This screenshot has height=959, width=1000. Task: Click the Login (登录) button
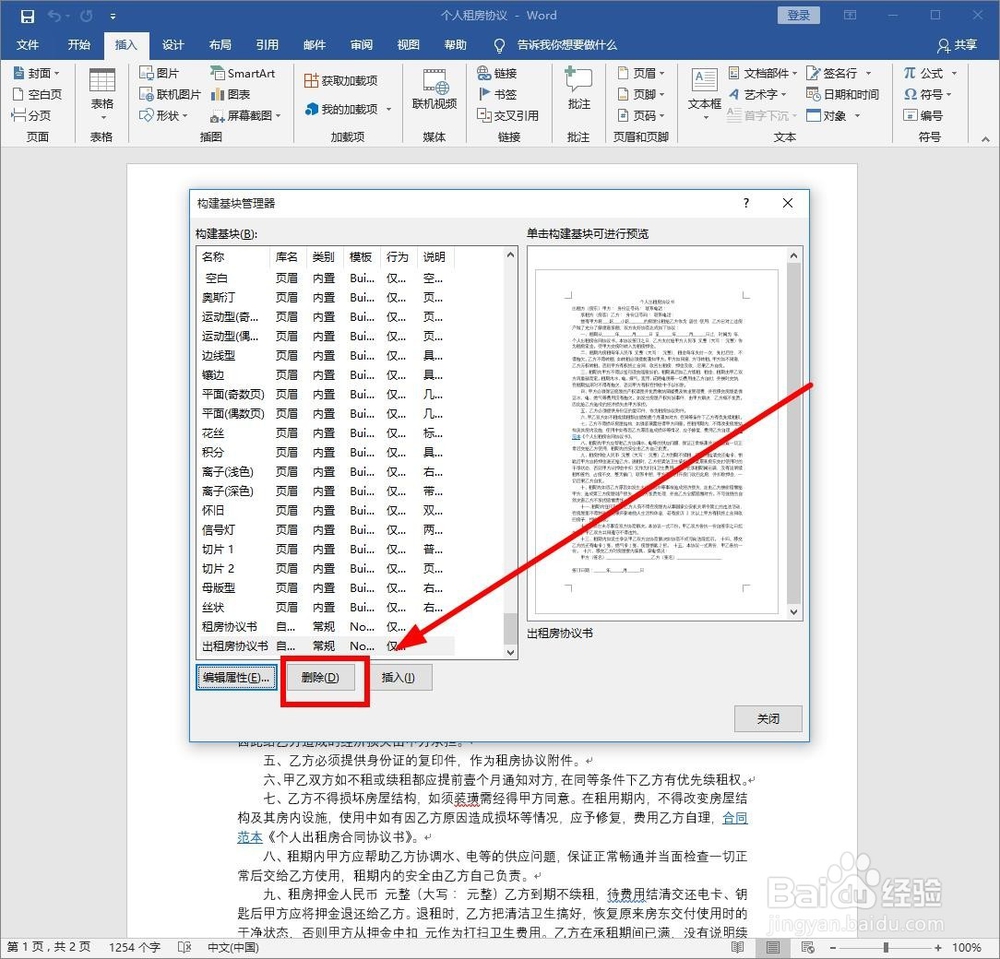click(x=798, y=15)
